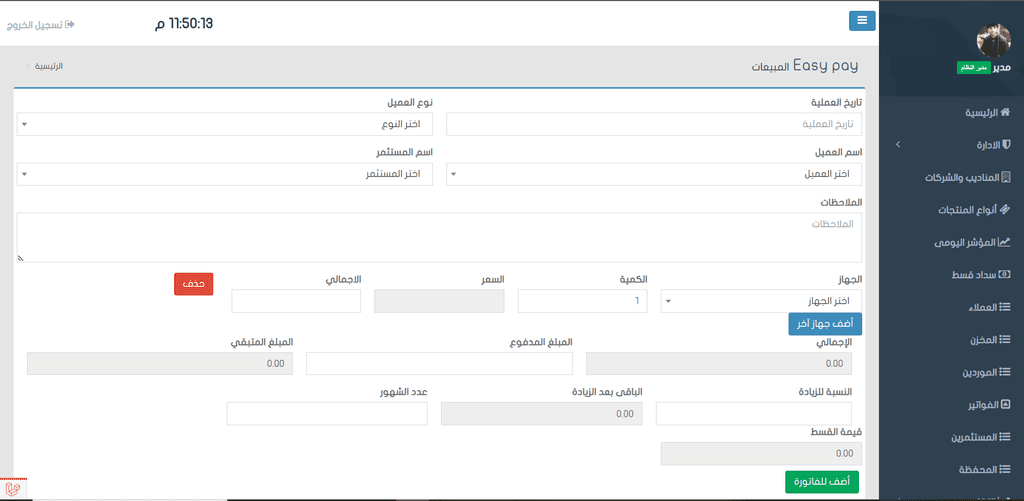Expand the الادارة menu chevron
Viewport: 1024px width, 501px height.
coord(898,144)
